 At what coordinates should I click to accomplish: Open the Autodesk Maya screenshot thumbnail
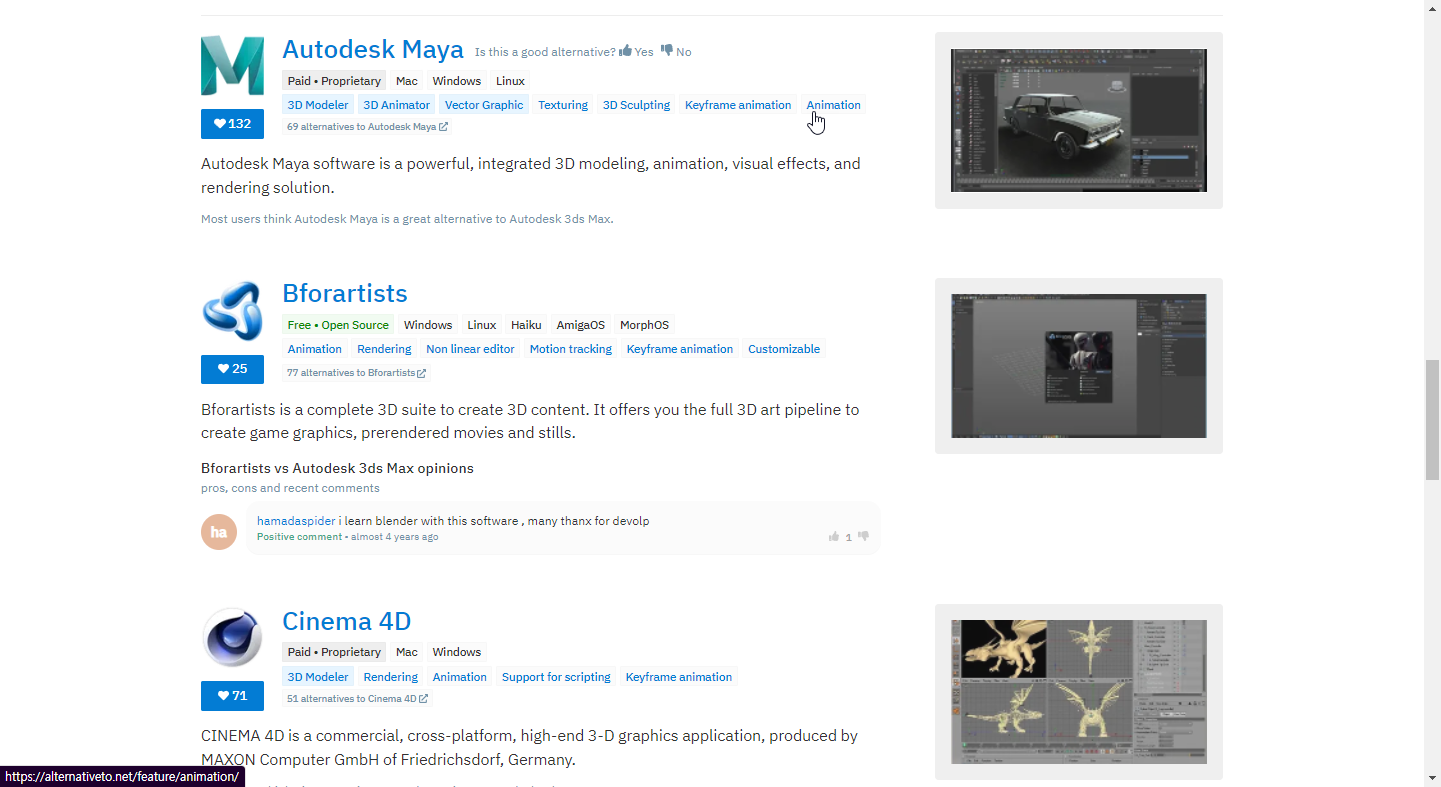[x=1079, y=120]
